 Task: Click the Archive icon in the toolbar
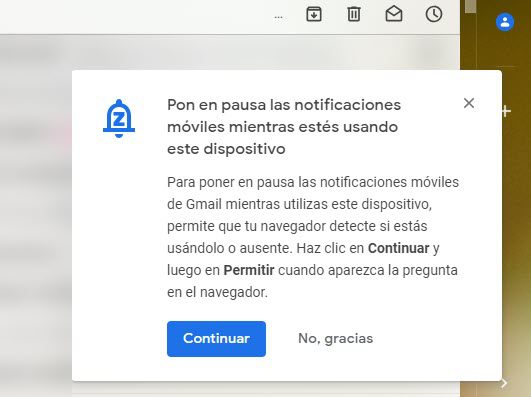tap(314, 14)
